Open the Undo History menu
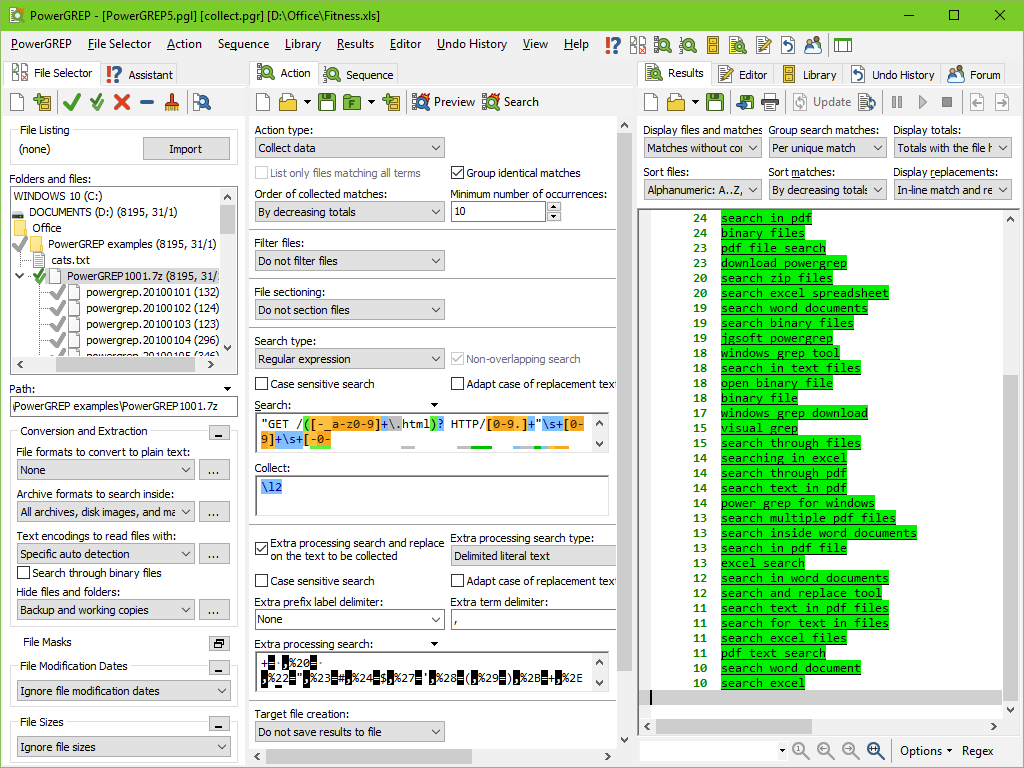 coord(472,44)
